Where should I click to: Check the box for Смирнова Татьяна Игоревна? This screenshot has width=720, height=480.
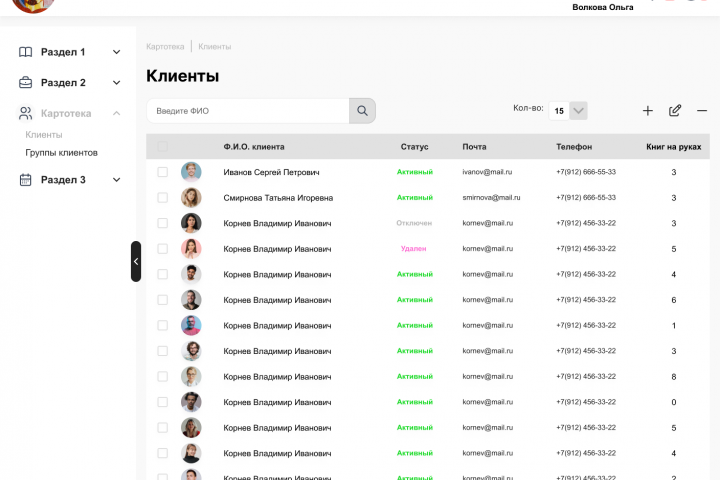163,198
